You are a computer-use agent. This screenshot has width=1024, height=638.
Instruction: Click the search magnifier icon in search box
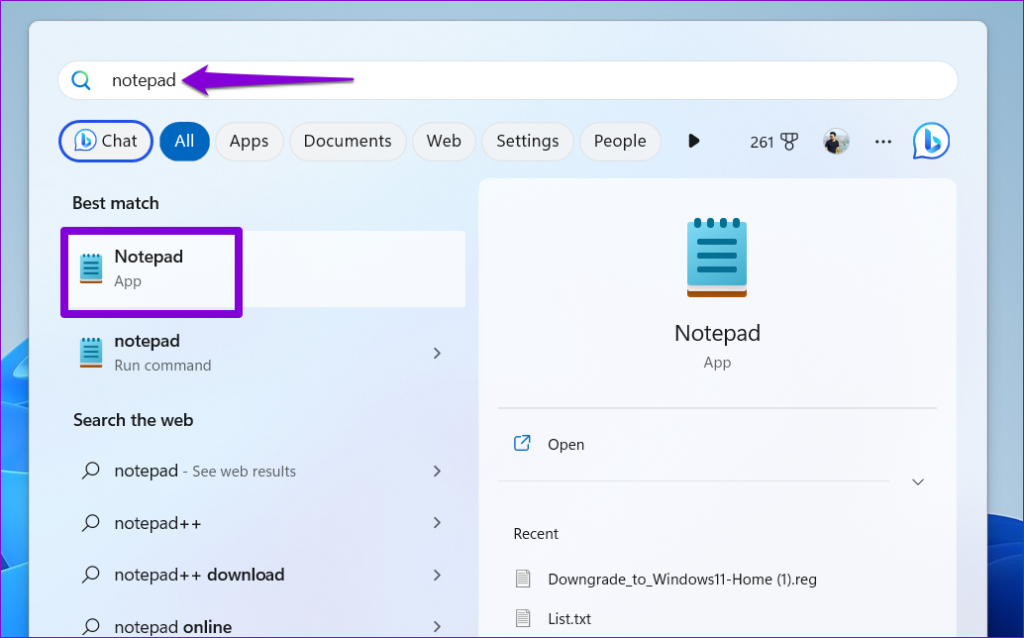(81, 80)
